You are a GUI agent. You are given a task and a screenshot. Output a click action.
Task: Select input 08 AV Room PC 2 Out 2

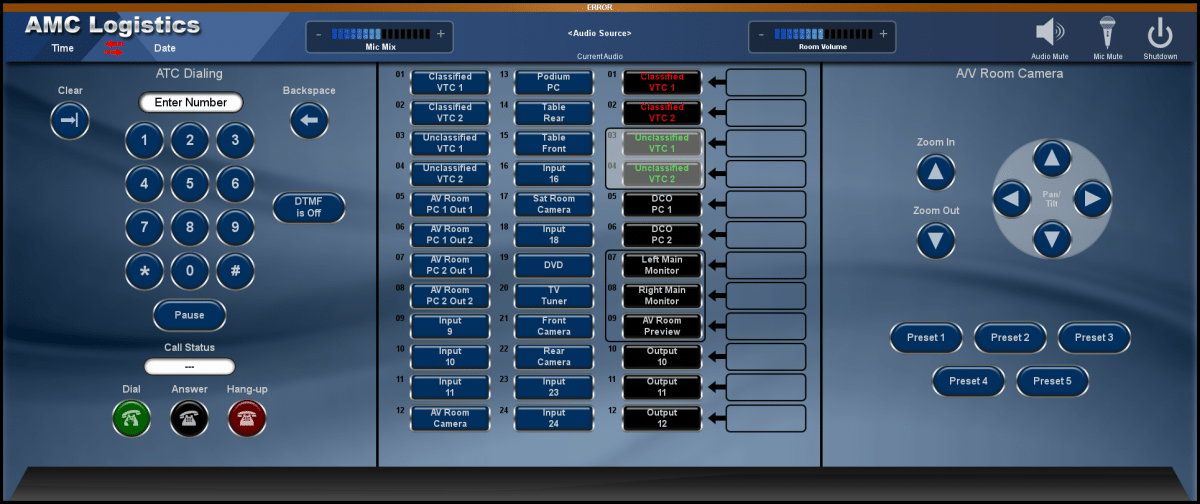450,295
